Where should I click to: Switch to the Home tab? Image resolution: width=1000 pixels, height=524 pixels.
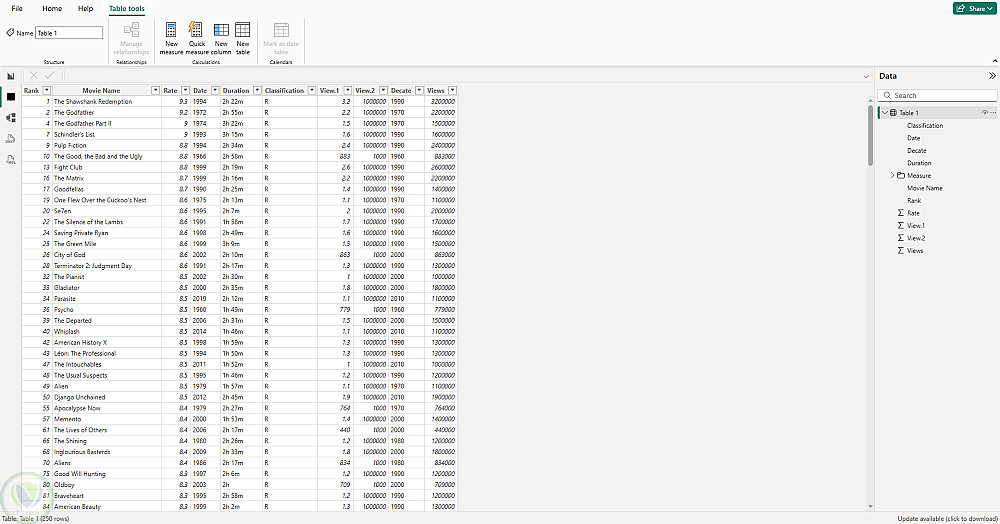(52, 8)
